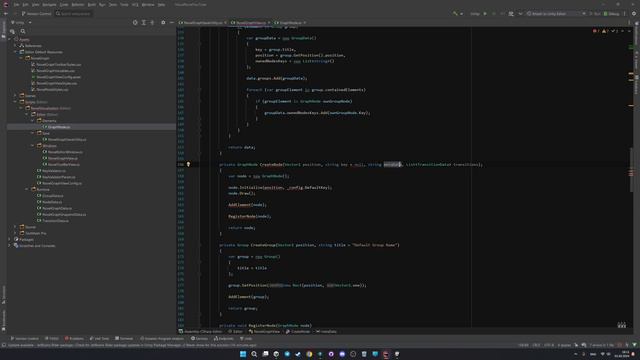Screen dimensions: 640x360
Task: Select TransitionData.cs in the tree
Action: pos(55,220)
